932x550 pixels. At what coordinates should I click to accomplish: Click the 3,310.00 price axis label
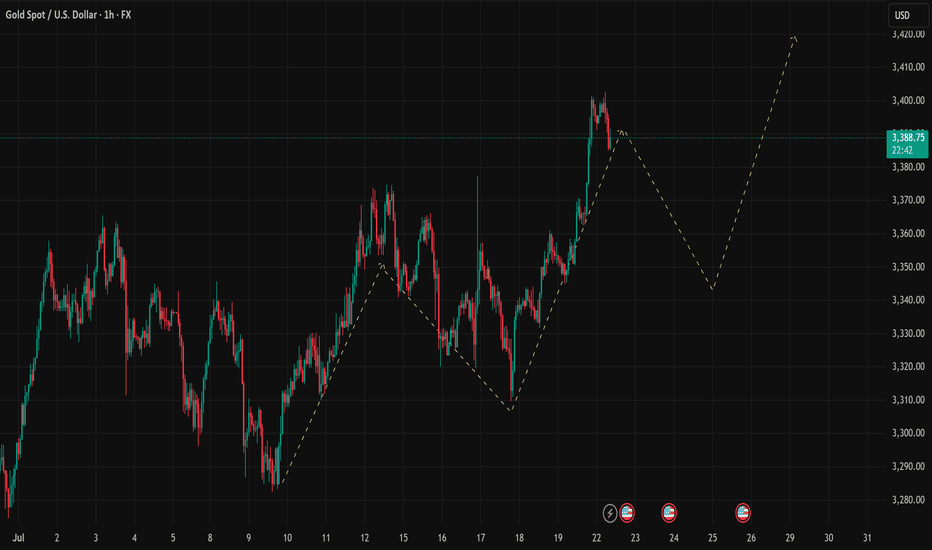point(908,400)
